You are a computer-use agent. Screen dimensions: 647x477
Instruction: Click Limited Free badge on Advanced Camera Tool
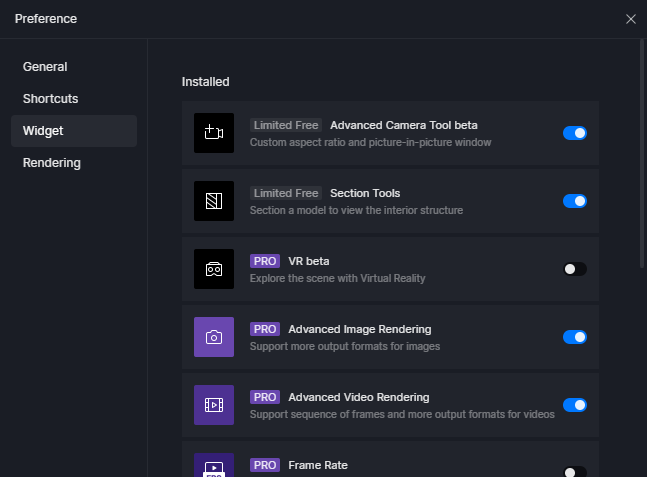click(286, 125)
